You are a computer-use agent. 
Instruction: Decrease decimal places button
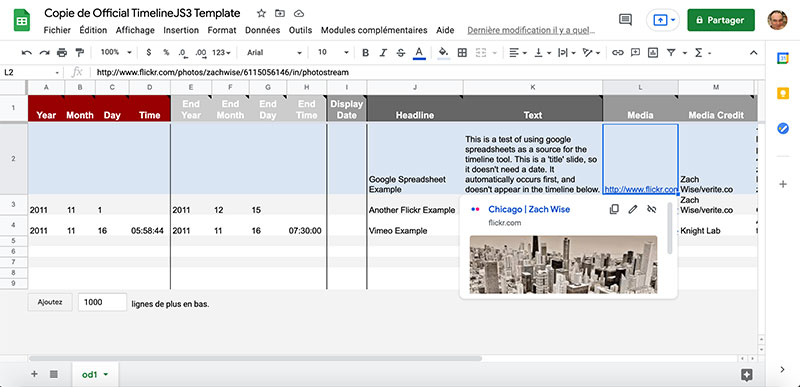pyautogui.click(x=183, y=53)
